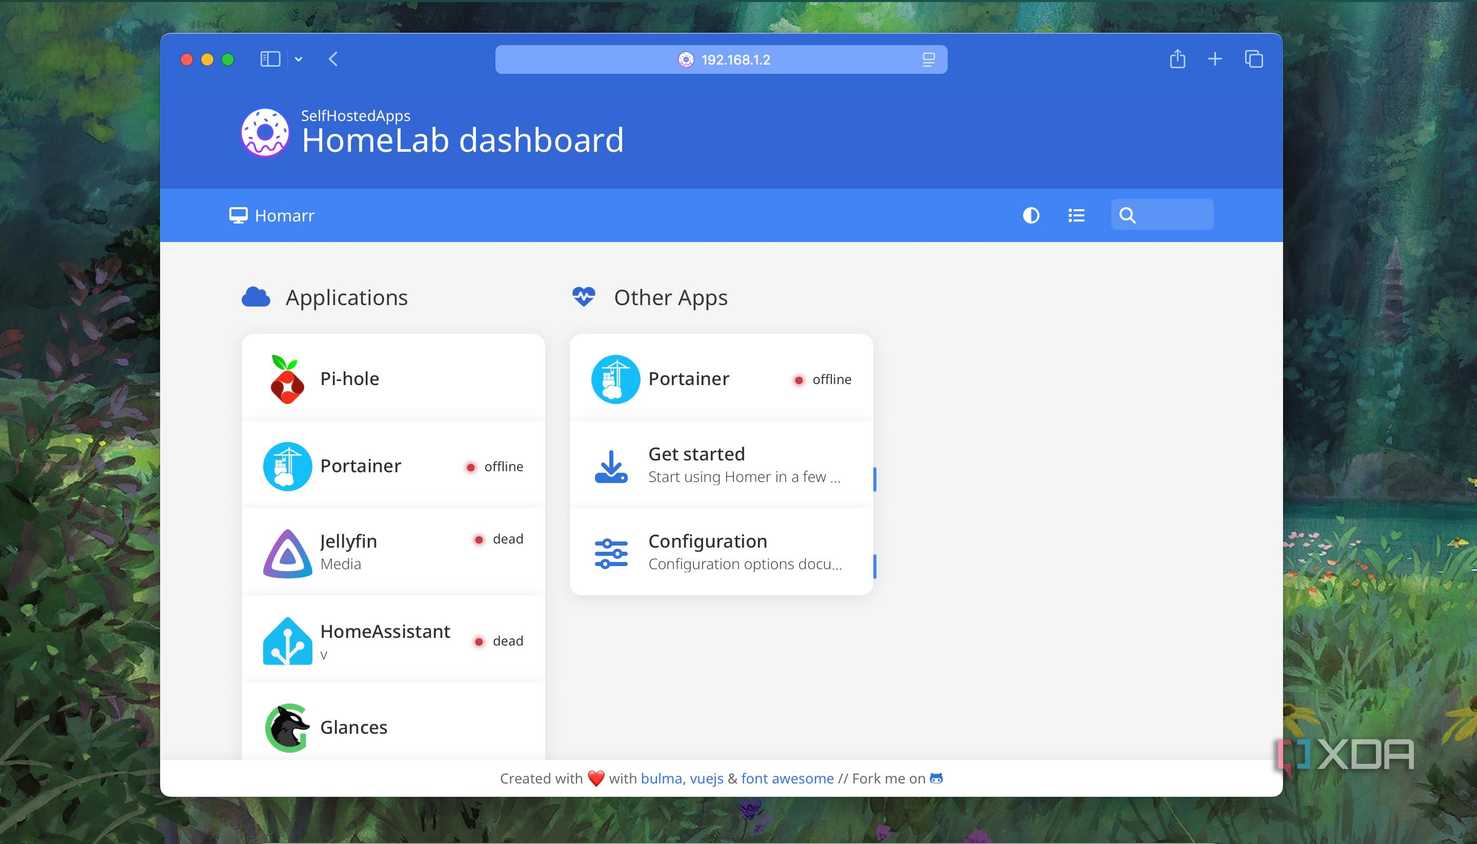This screenshot has width=1477, height=844.
Task: Click the reader icon in the address bar
Action: click(928, 60)
